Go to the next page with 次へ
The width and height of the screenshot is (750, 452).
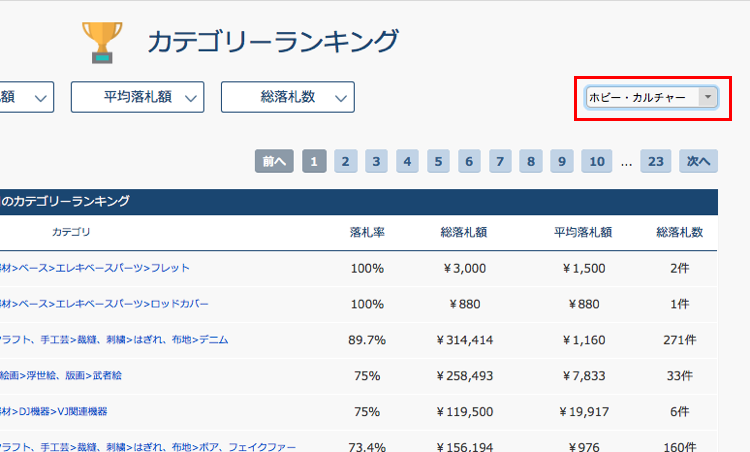698,161
